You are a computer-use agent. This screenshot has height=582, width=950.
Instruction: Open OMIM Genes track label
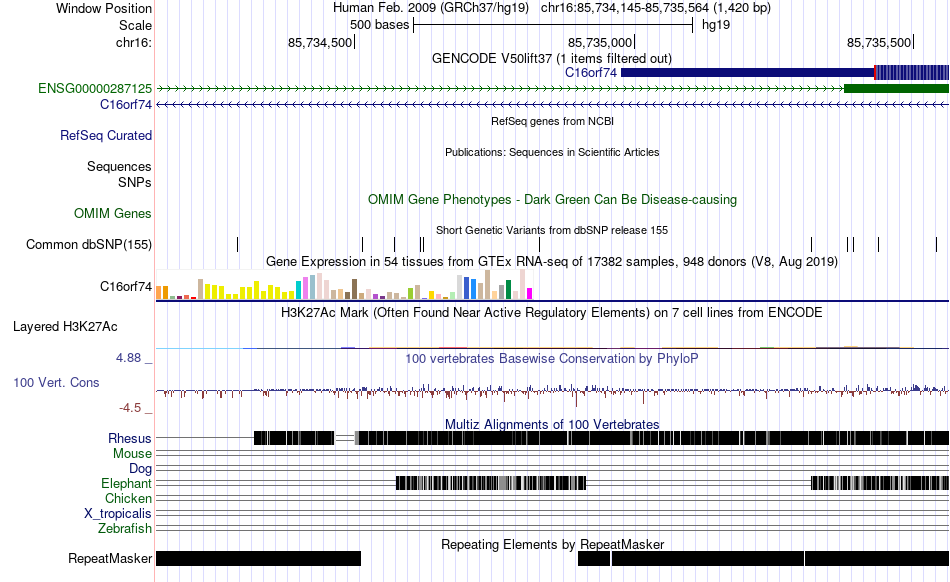pos(112,213)
